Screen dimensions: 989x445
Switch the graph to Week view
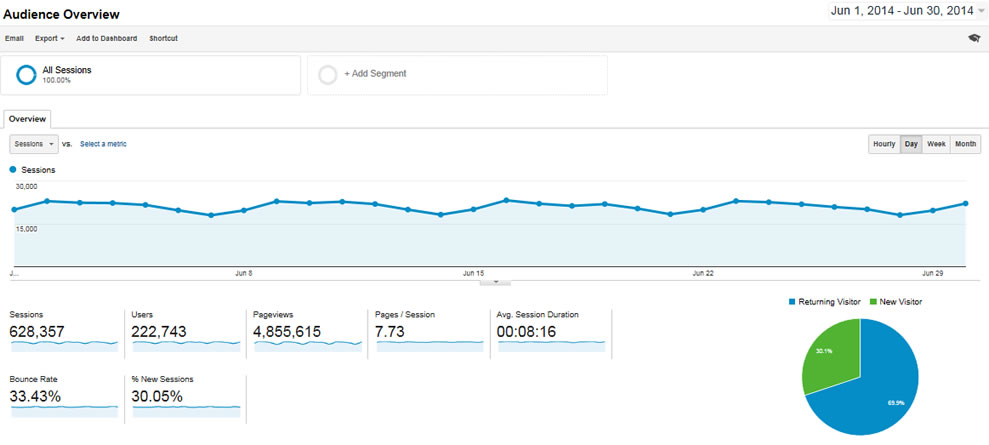click(936, 144)
